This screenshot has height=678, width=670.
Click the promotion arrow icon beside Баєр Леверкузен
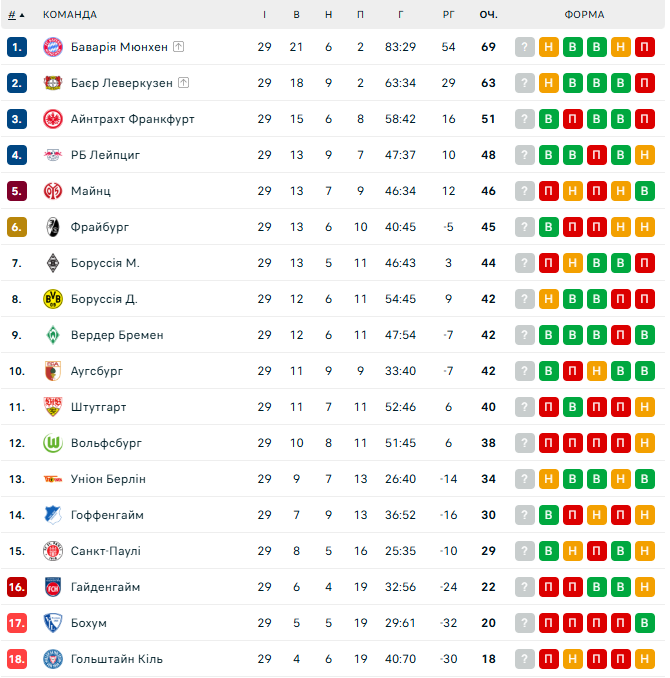click(x=183, y=82)
